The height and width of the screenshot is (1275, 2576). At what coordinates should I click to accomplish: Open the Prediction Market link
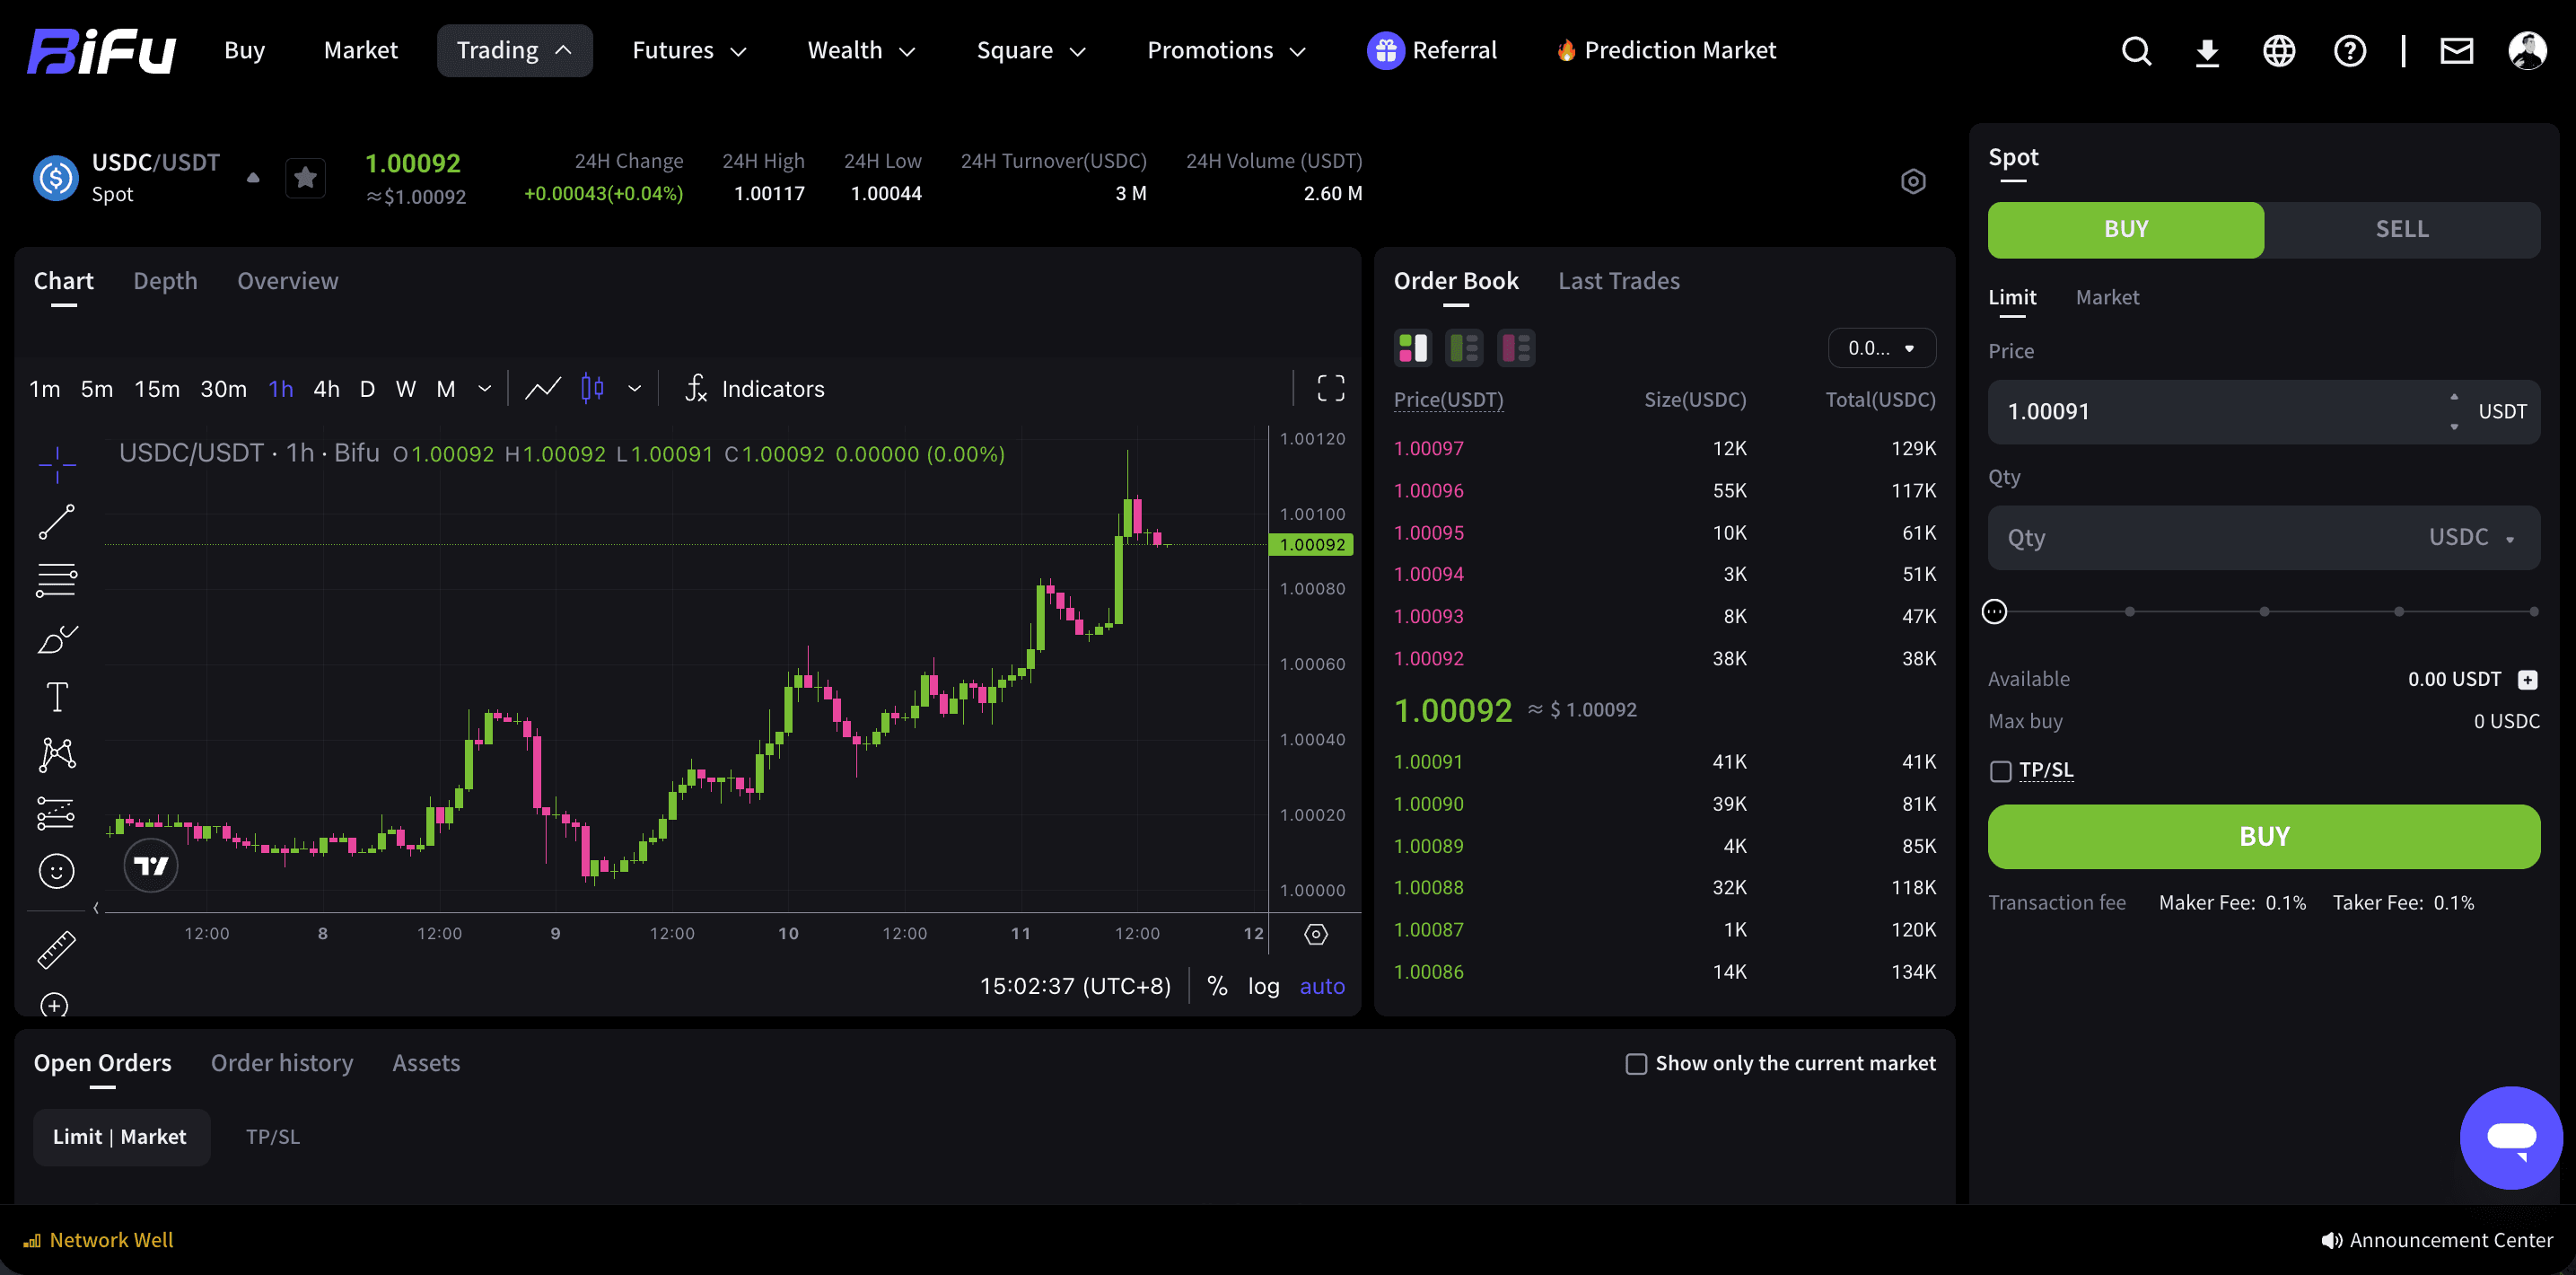click(x=1666, y=51)
